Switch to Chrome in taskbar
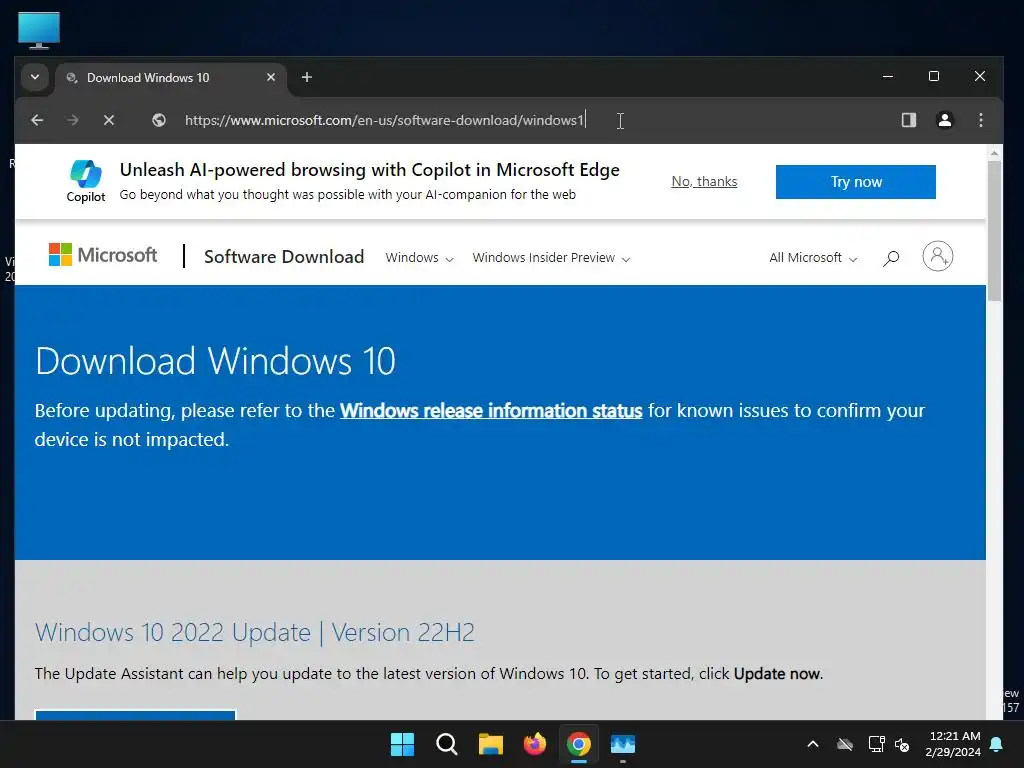The height and width of the screenshot is (768, 1024). click(579, 744)
